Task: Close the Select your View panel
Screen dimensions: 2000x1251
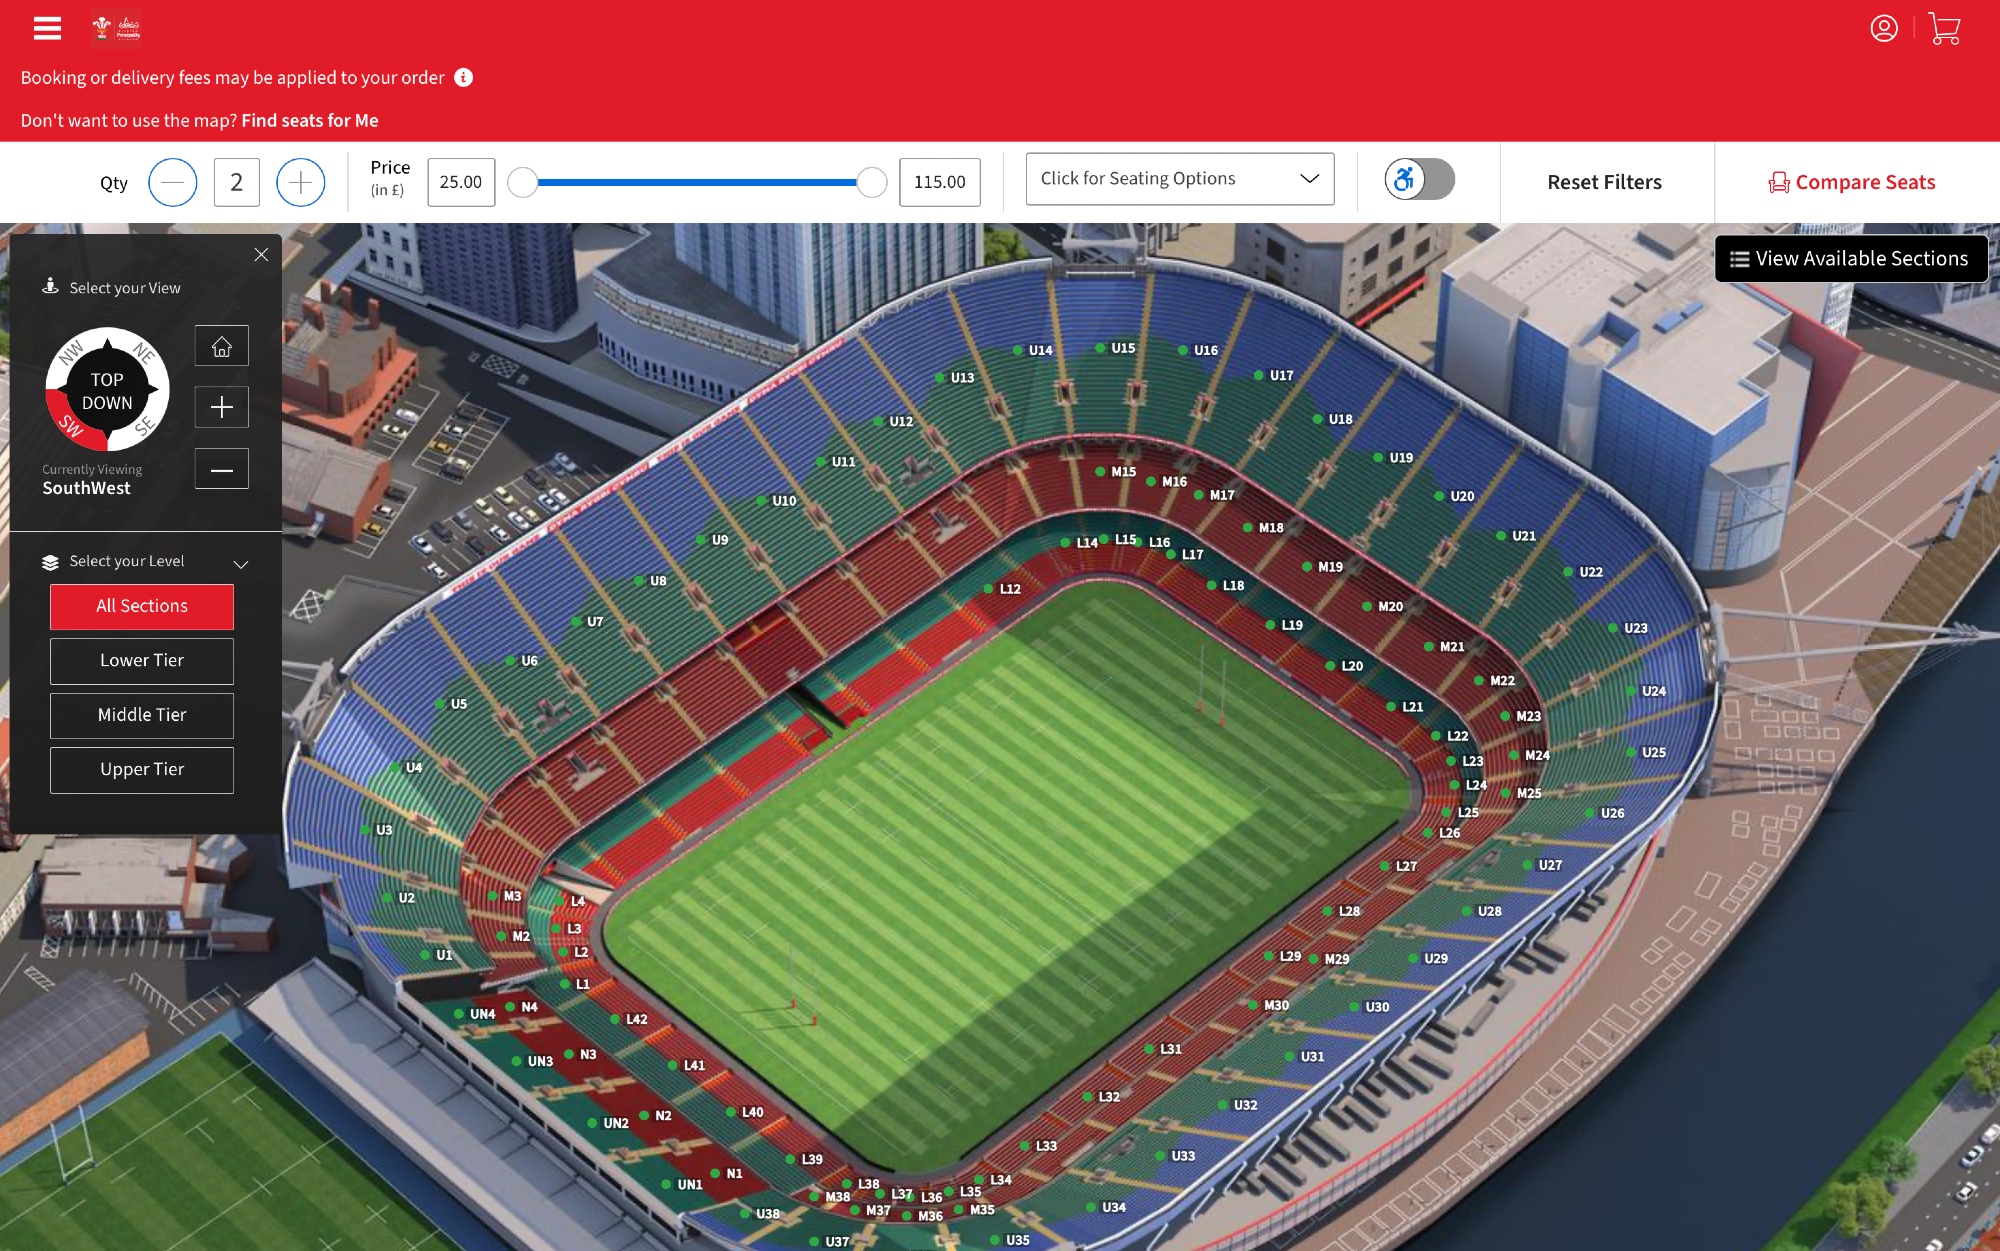Action: [261, 254]
